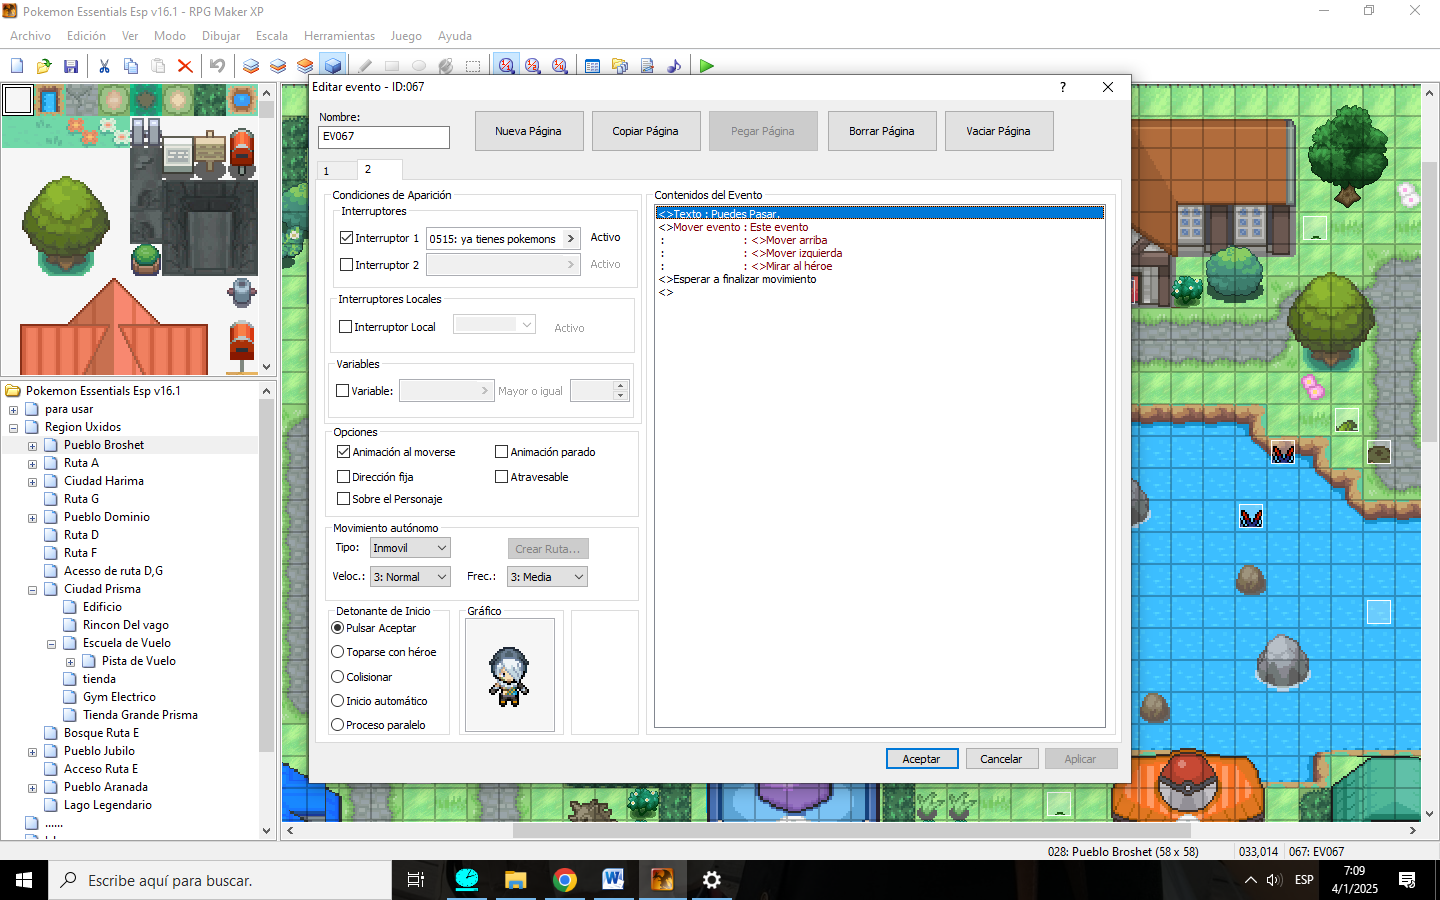The height and width of the screenshot is (900, 1440).
Task: Open the Tipo movement type dropdown
Action: tap(410, 548)
